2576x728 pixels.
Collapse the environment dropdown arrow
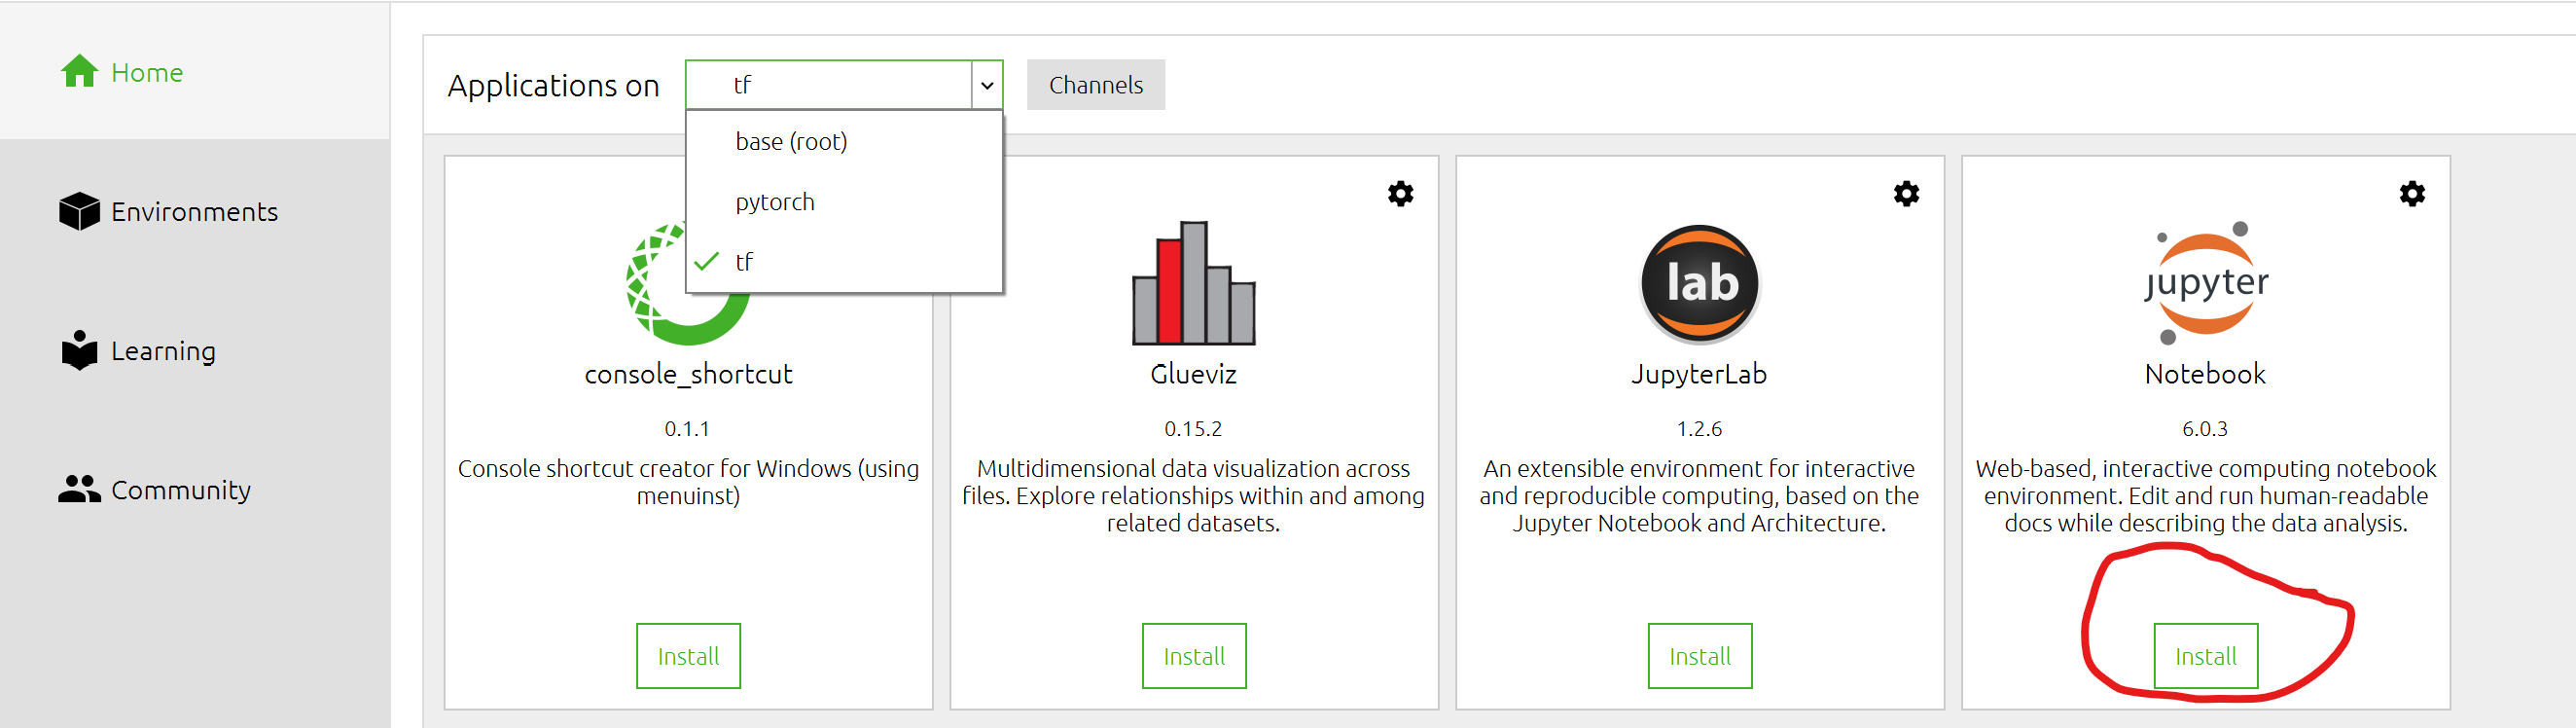point(987,85)
